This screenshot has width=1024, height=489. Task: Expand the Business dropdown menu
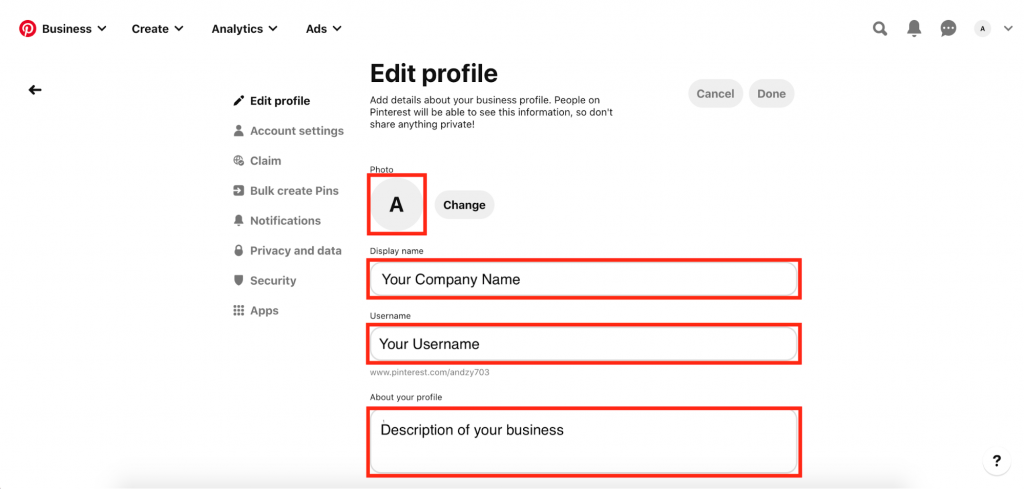tap(73, 29)
